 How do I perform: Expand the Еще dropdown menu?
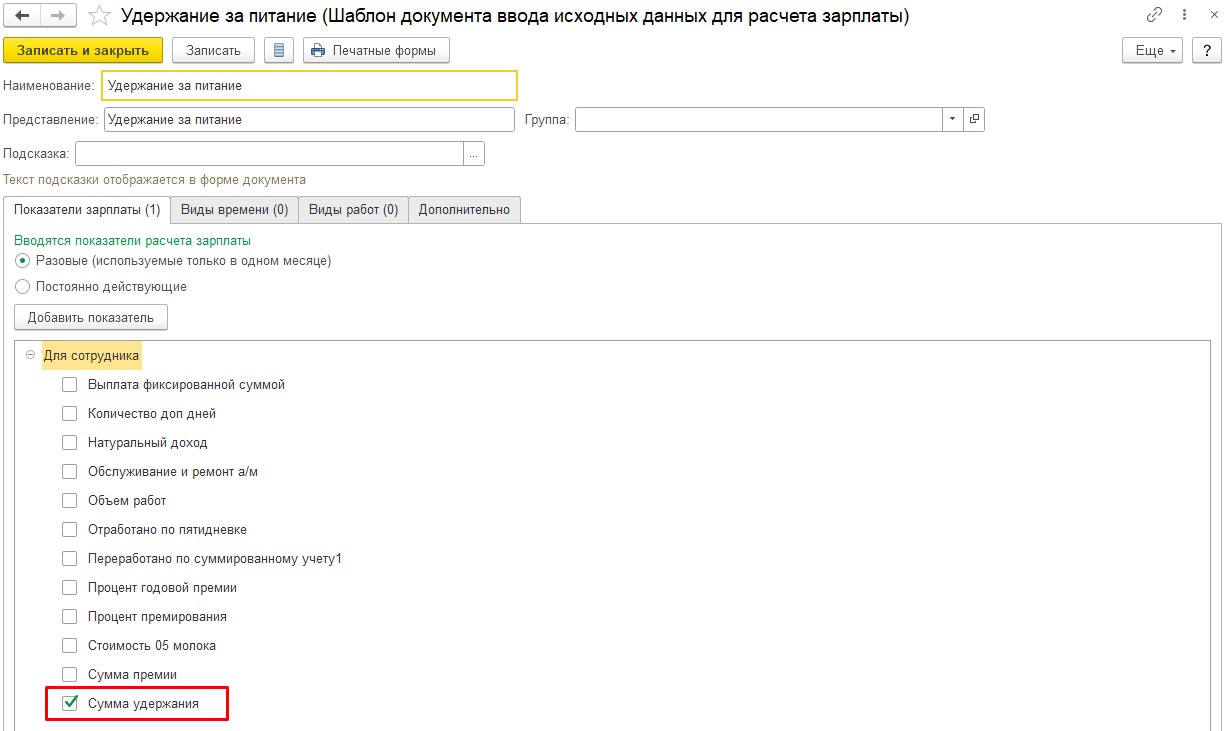coord(1153,51)
